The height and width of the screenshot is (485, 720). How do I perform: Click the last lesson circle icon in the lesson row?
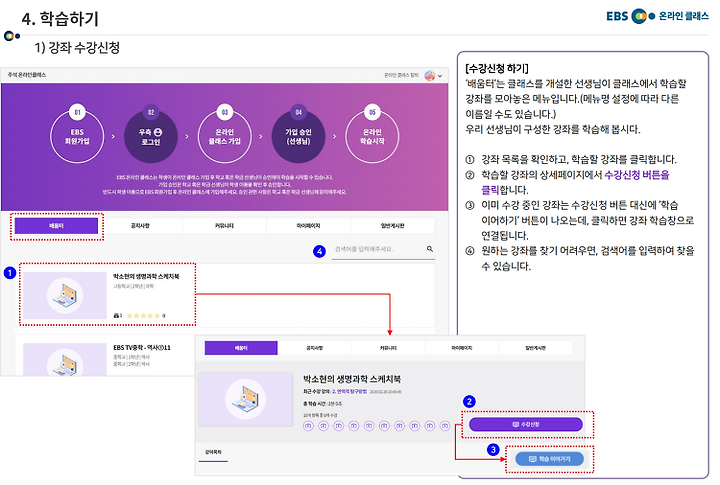coord(444,426)
